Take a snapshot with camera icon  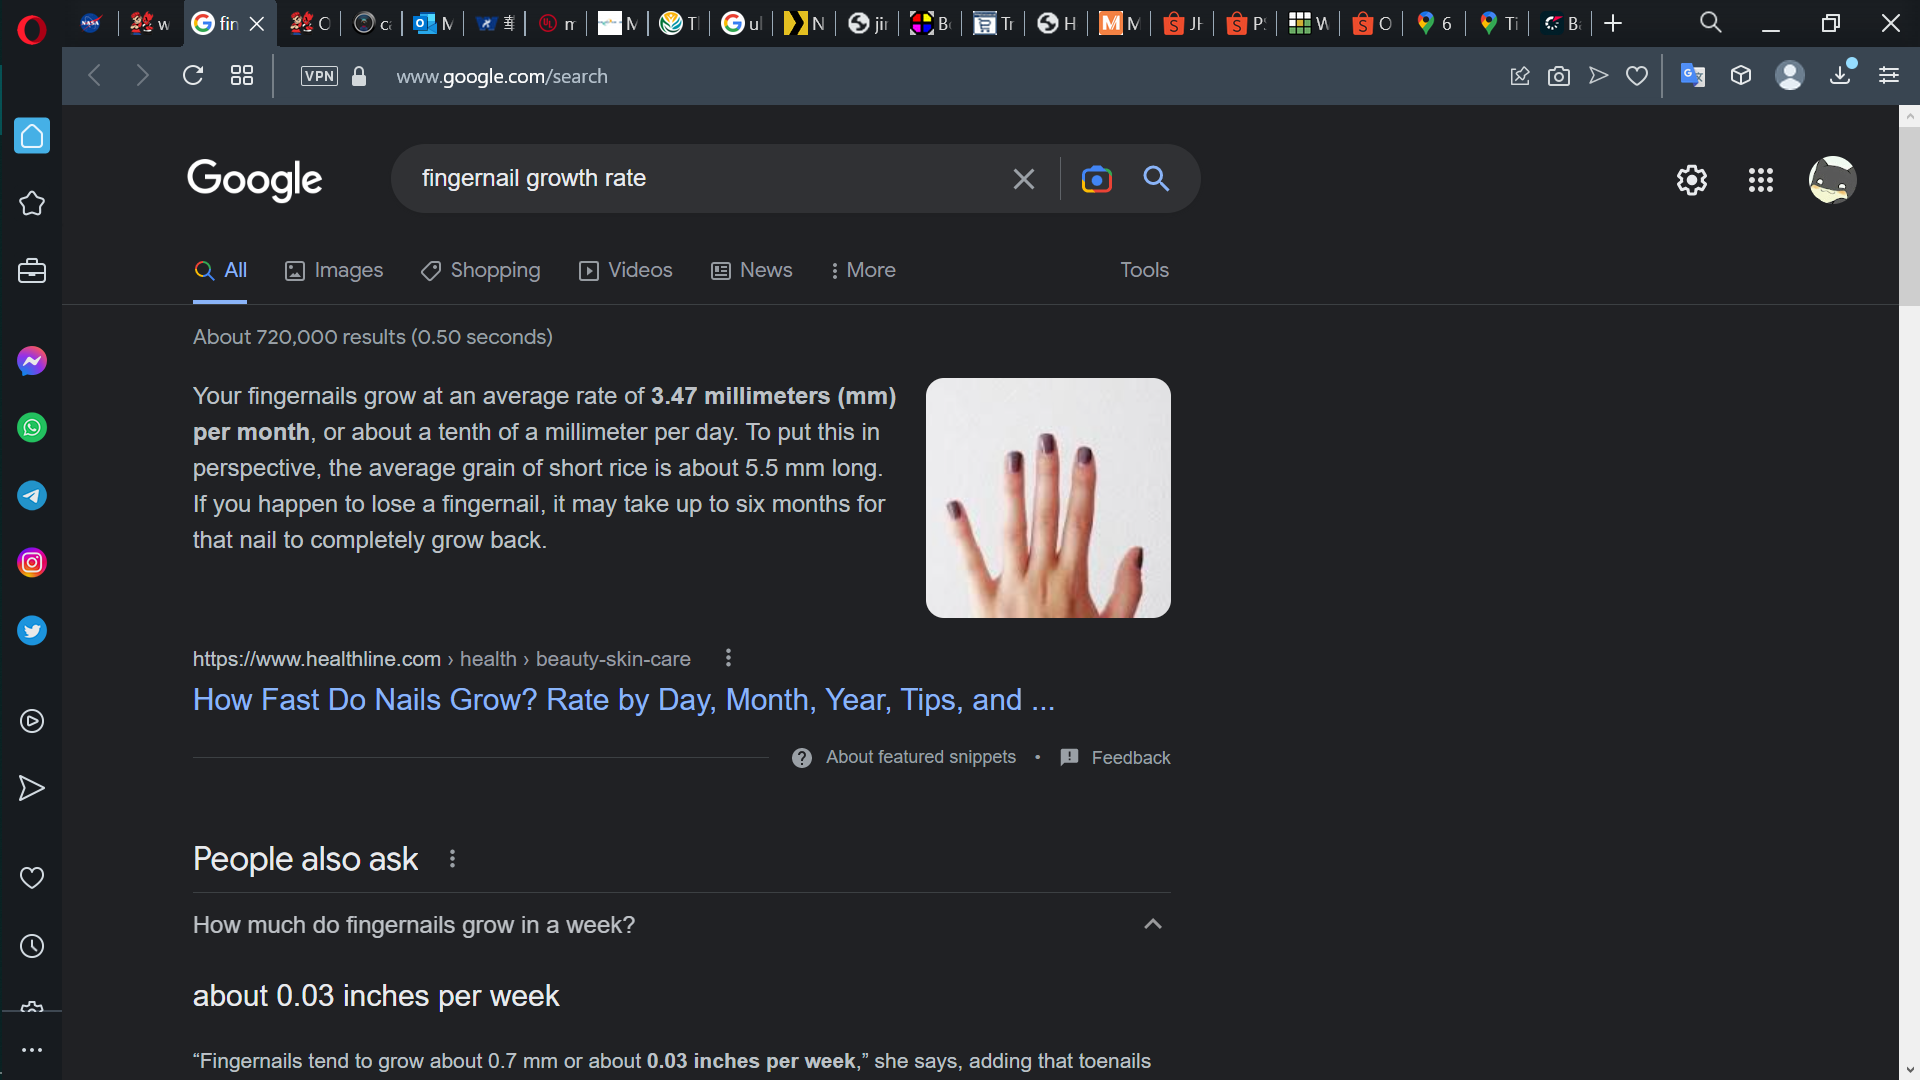[x=1558, y=76]
